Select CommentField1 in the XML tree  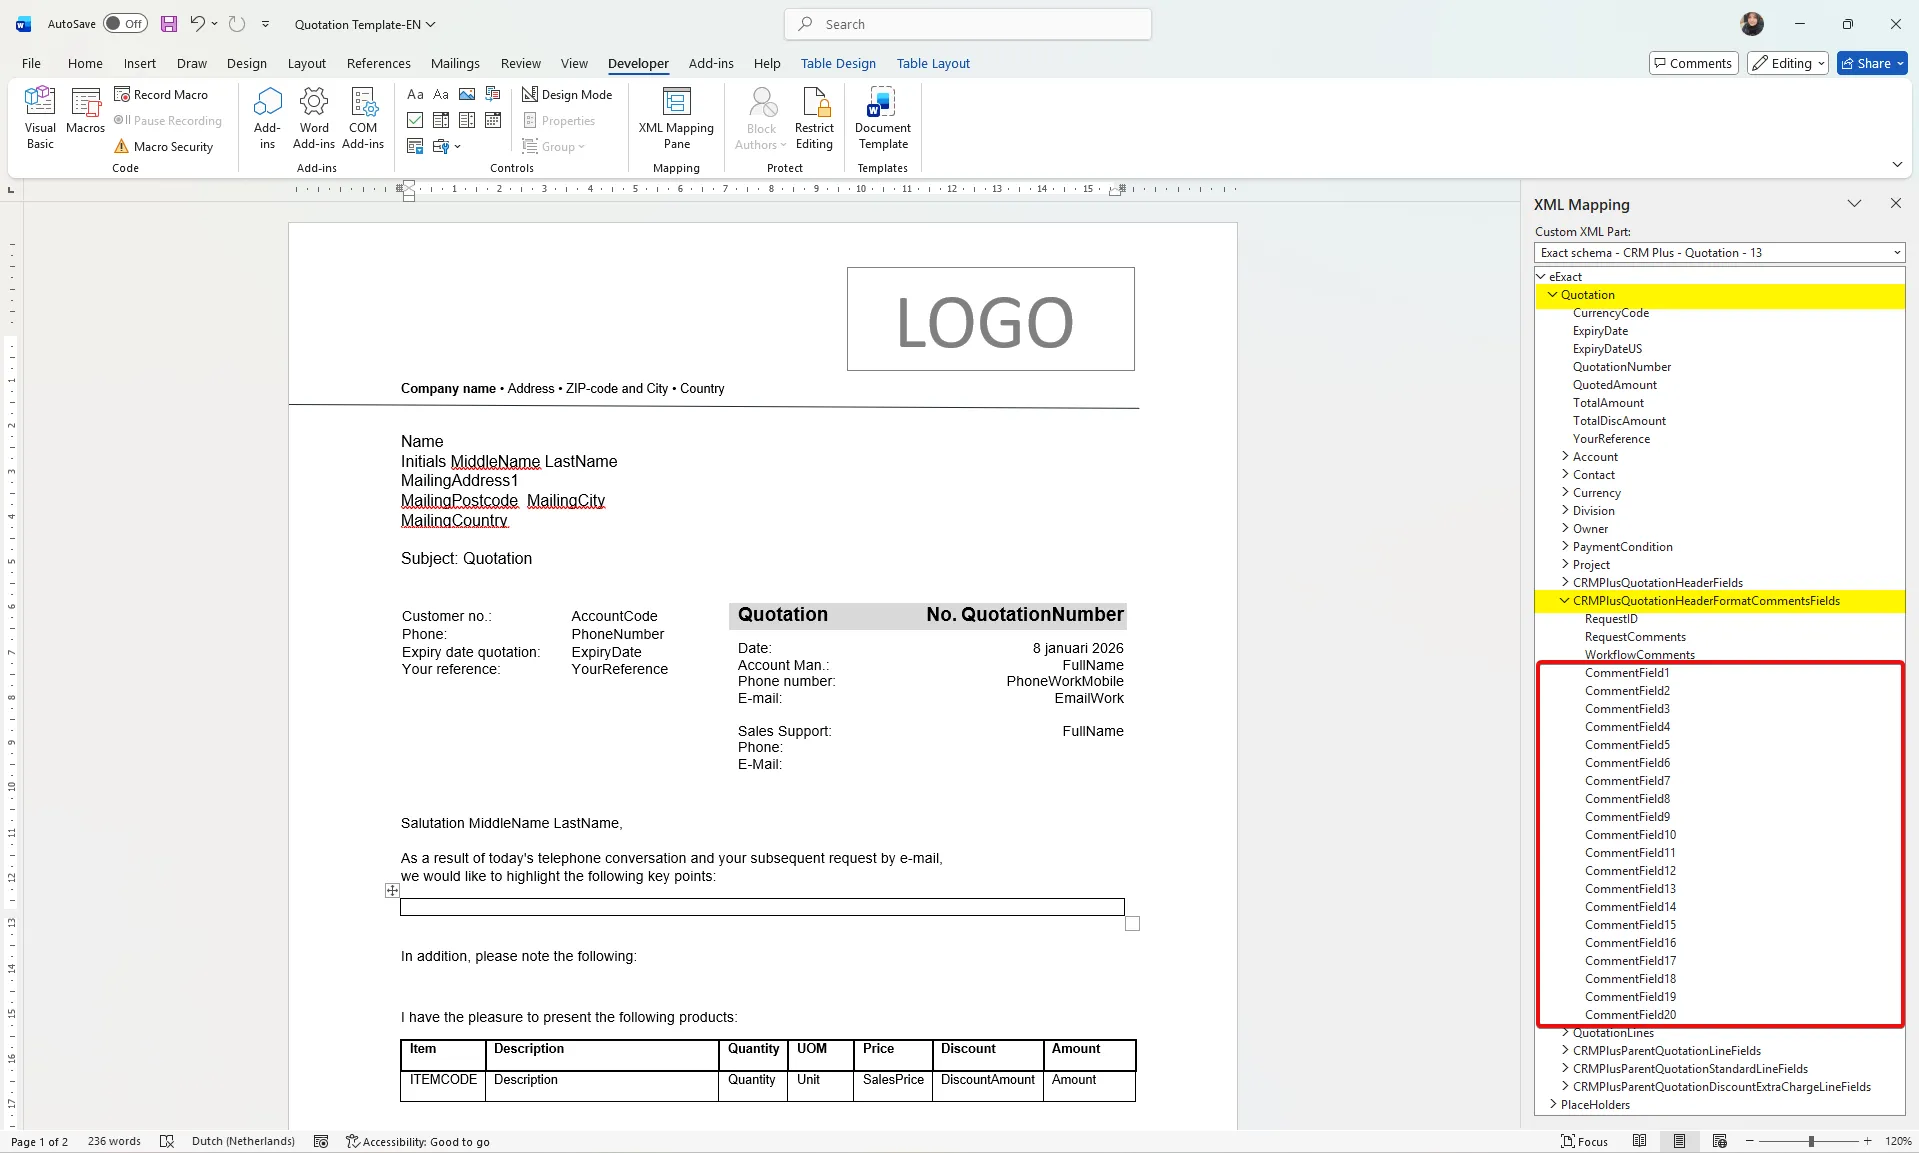1627,673
